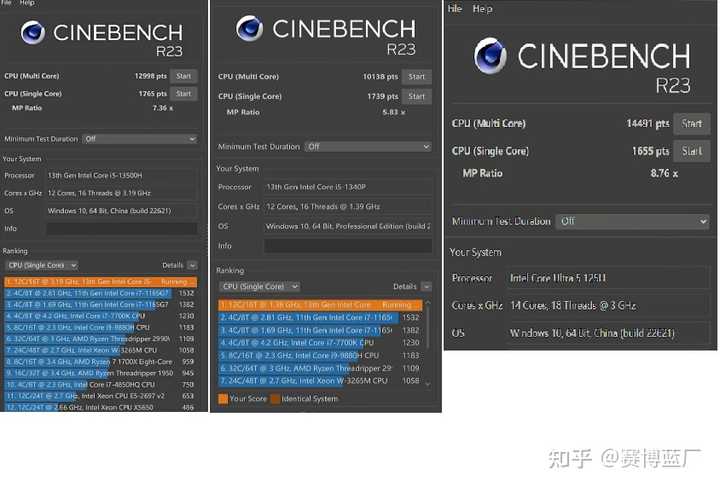Screen dimensions: 720x487
Task: Click 14 Cores, 18 Threads @ 3 GHz text
Action: coord(573,306)
